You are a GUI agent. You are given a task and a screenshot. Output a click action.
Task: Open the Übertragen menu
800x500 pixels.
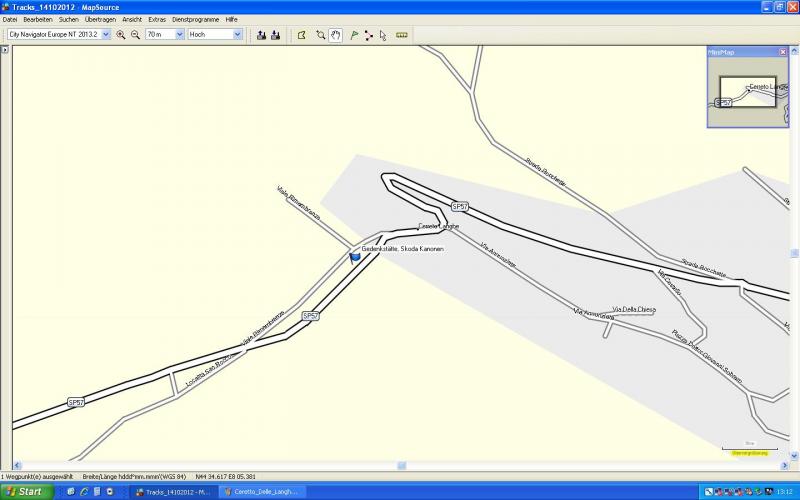tap(100, 19)
